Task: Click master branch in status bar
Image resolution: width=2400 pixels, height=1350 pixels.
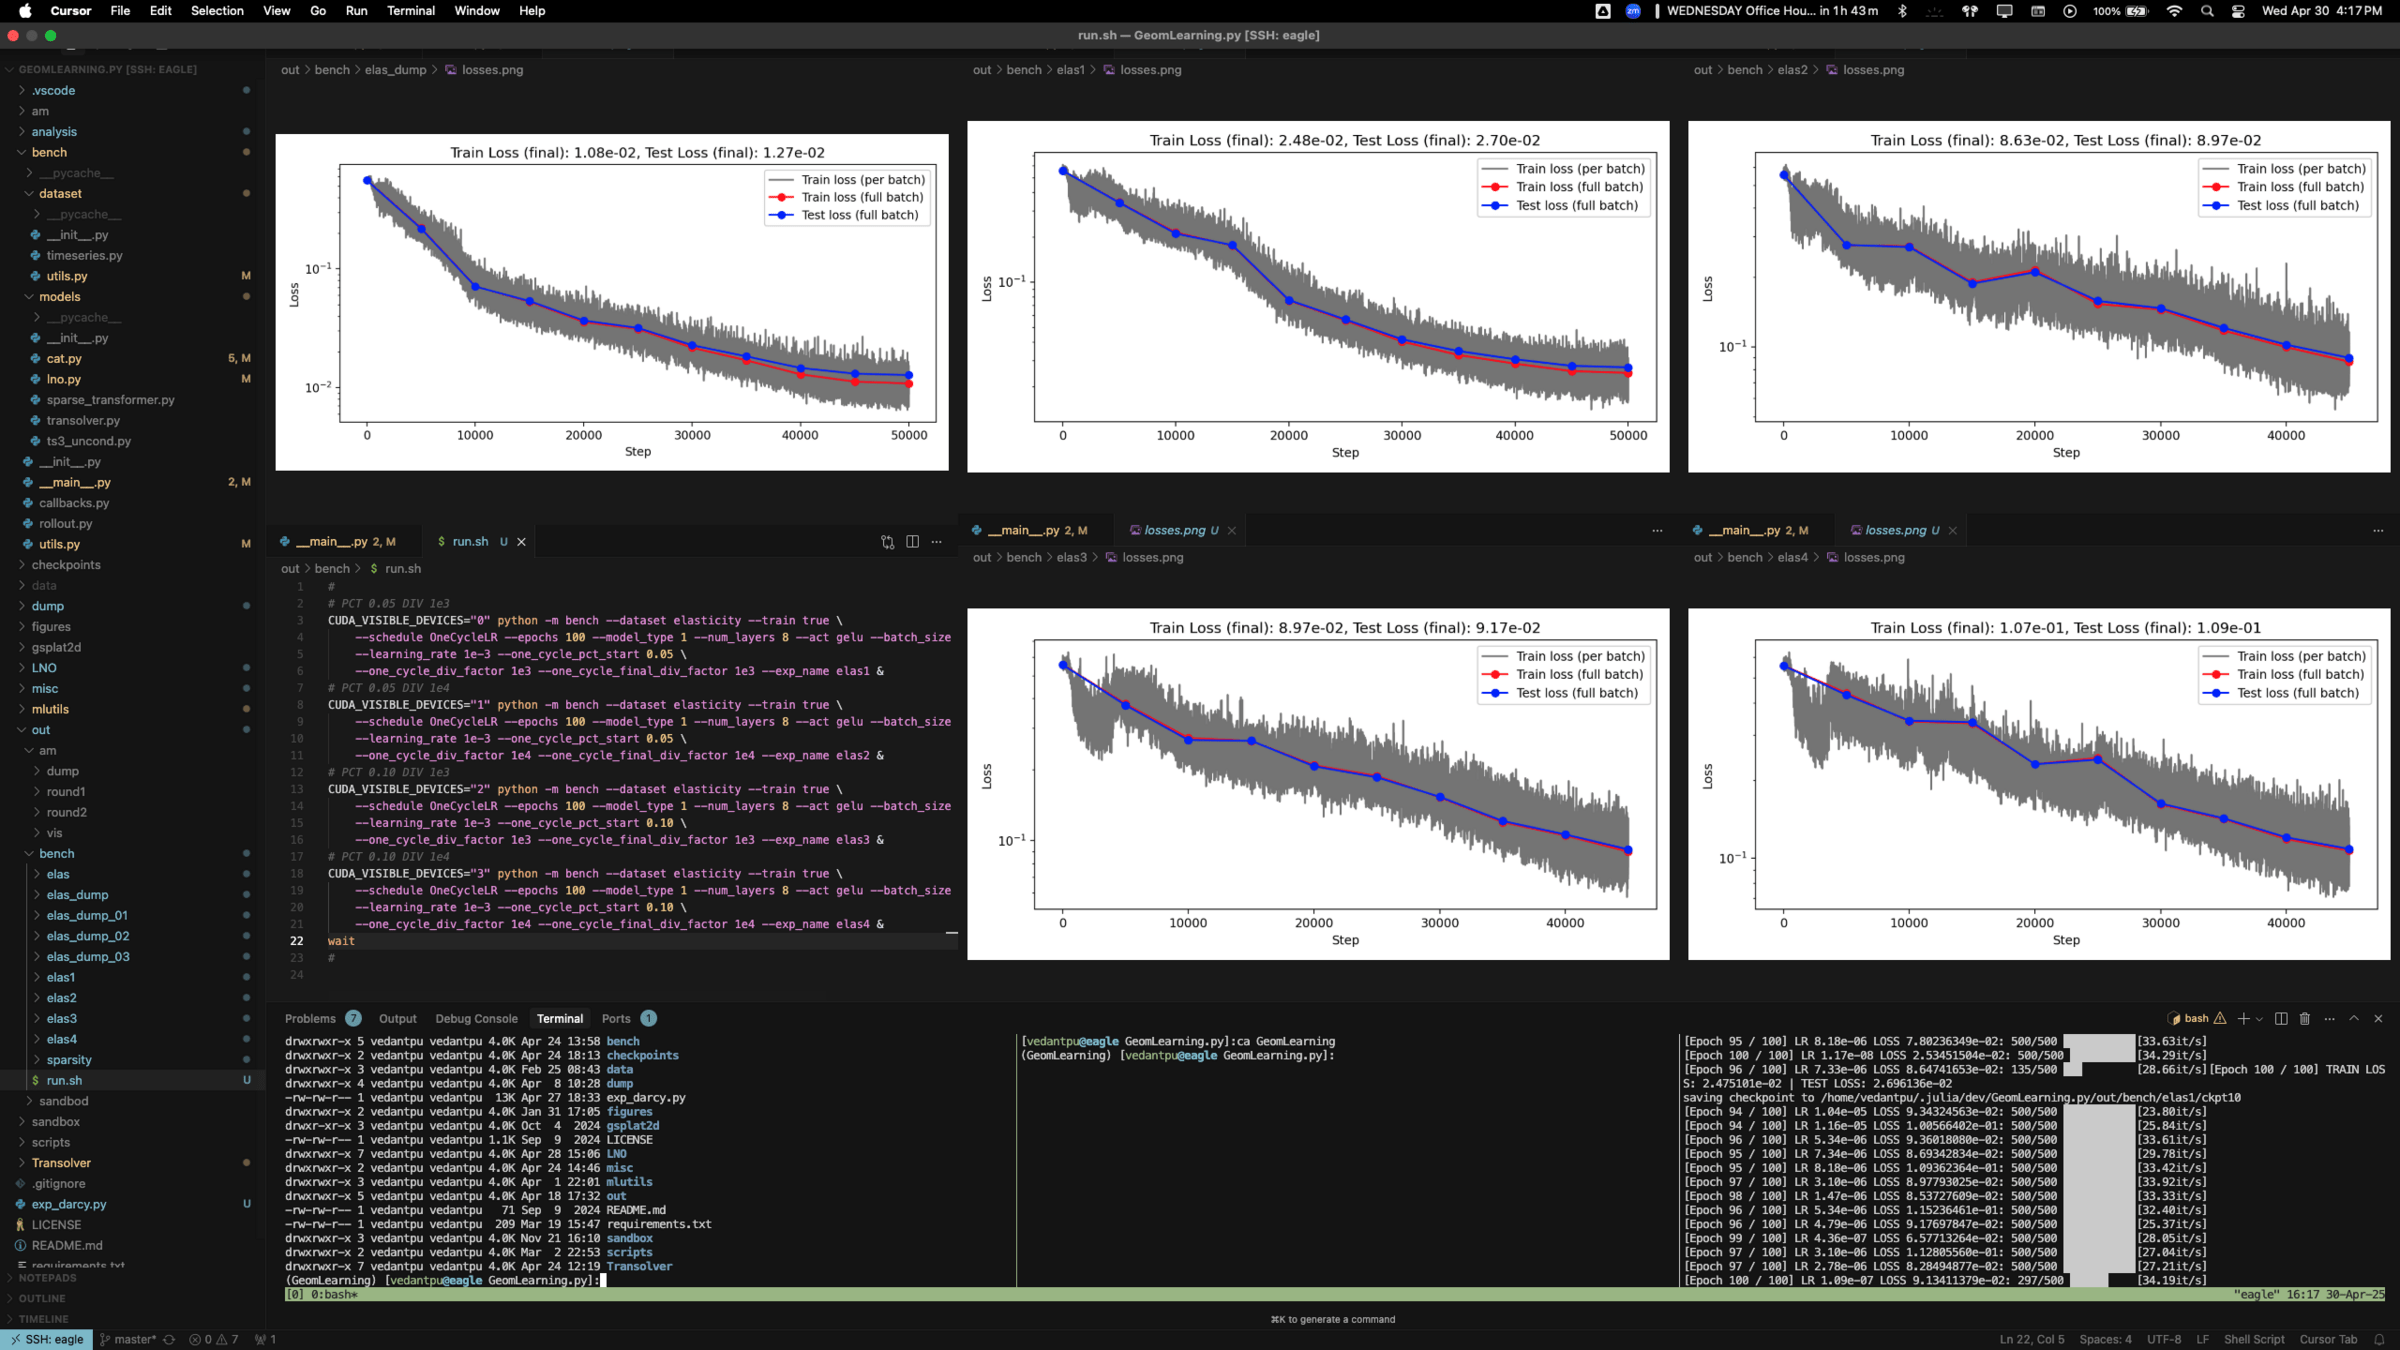Action: pos(130,1339)
